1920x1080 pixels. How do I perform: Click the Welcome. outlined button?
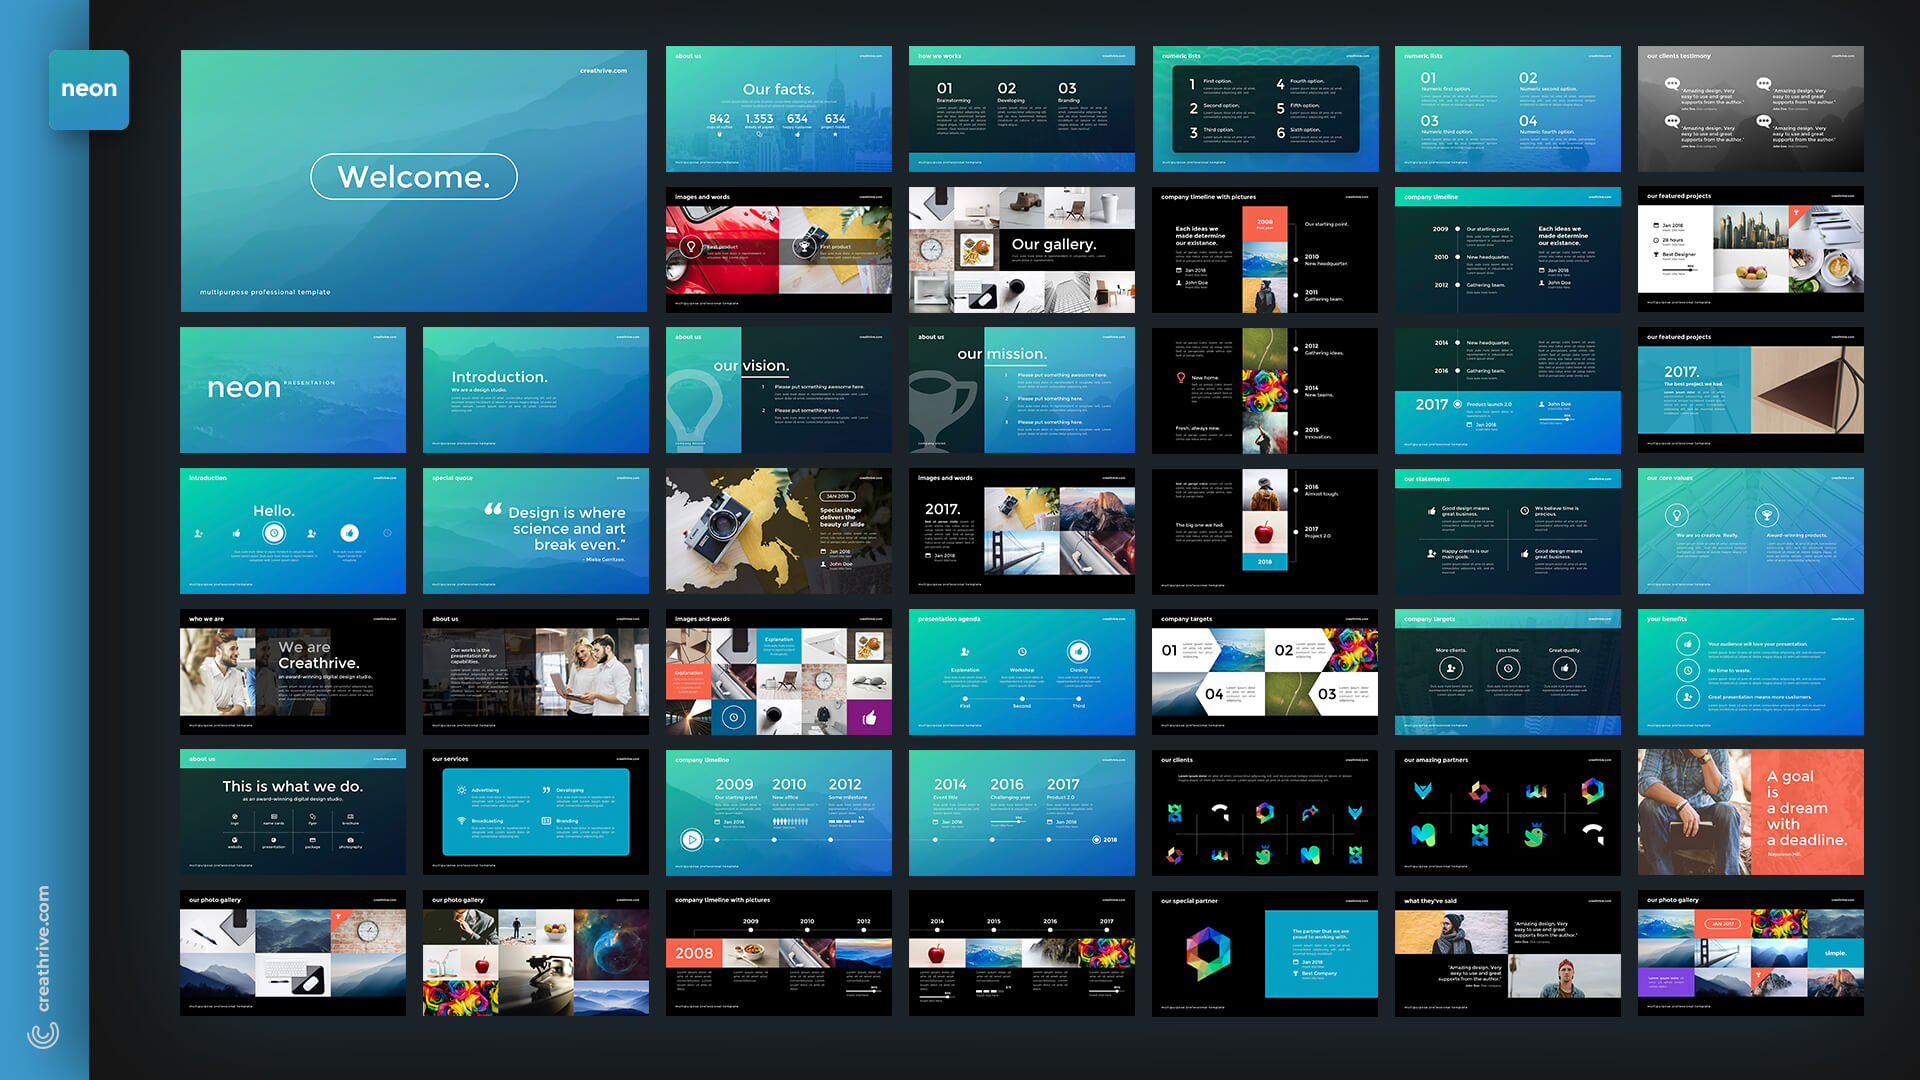414,177
